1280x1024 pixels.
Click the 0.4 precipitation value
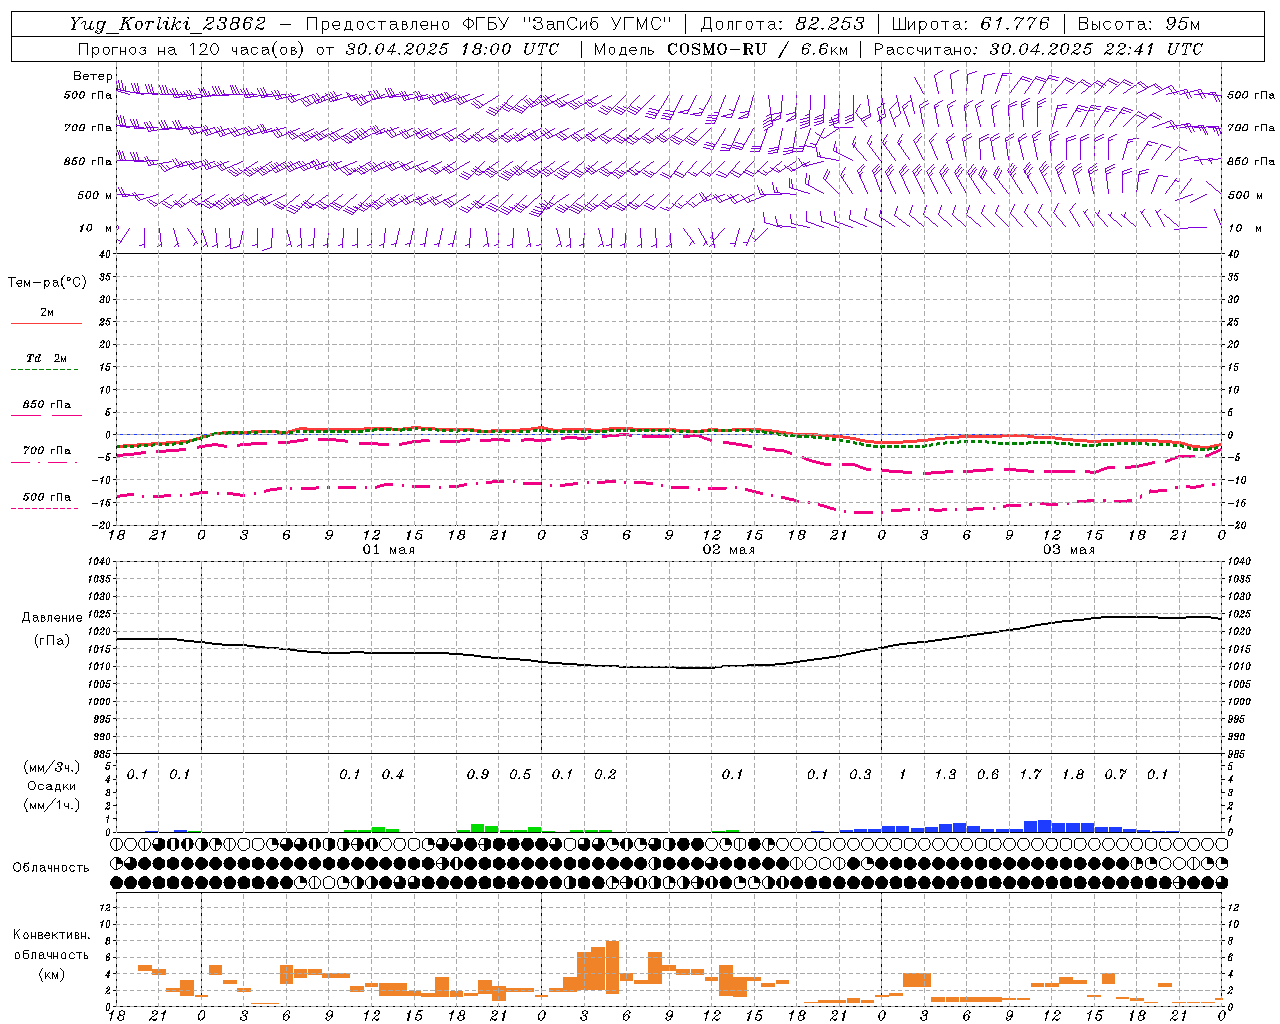pos(393,775)
